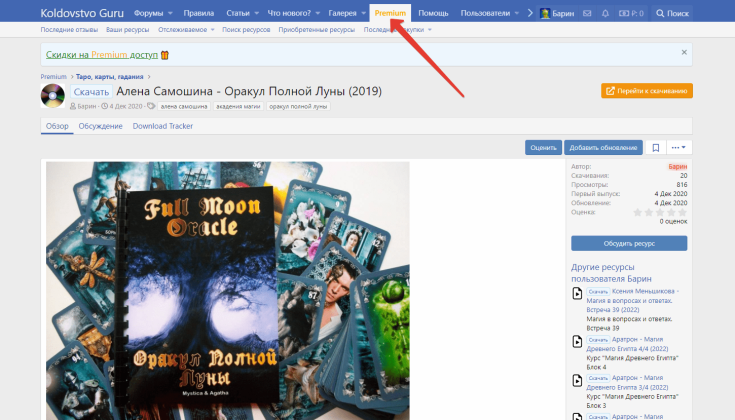Open Ксения Меньшикова Магия в вопросах resource
This screenshot has height=420, width=735.
(632, 300)
